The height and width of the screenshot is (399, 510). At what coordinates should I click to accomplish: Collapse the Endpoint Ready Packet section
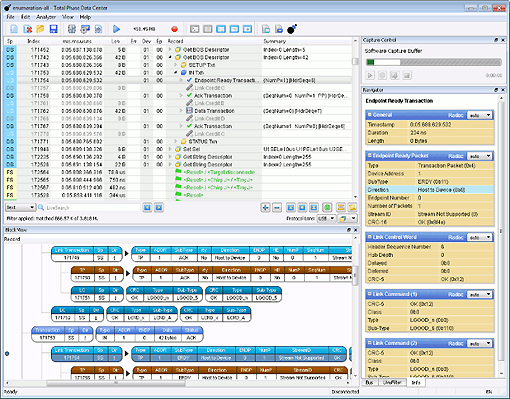(x=370, y=156)
